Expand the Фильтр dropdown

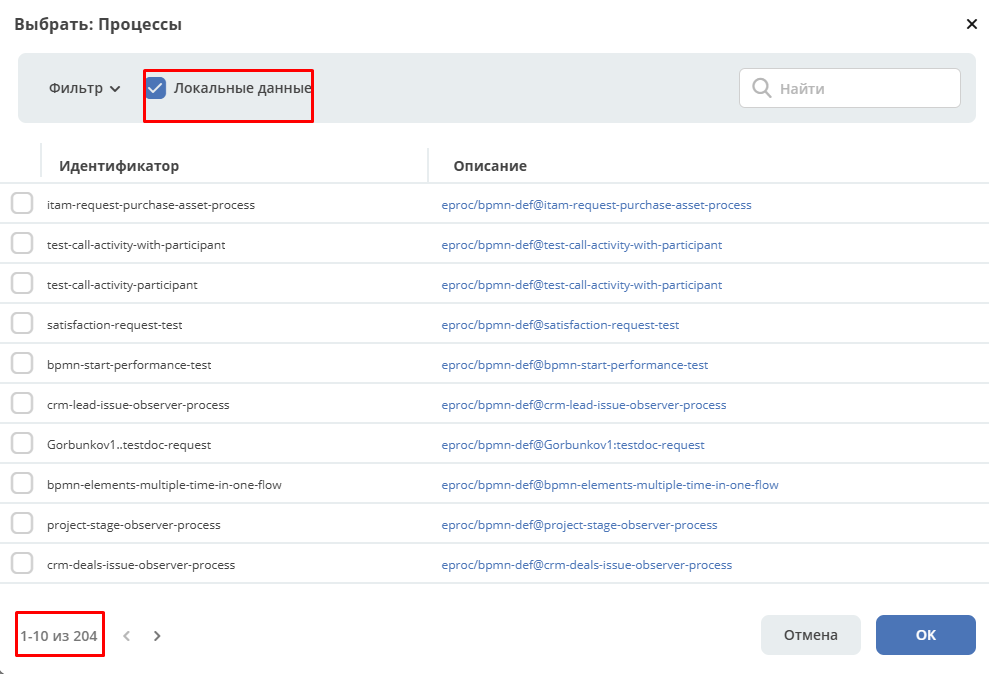84,88
